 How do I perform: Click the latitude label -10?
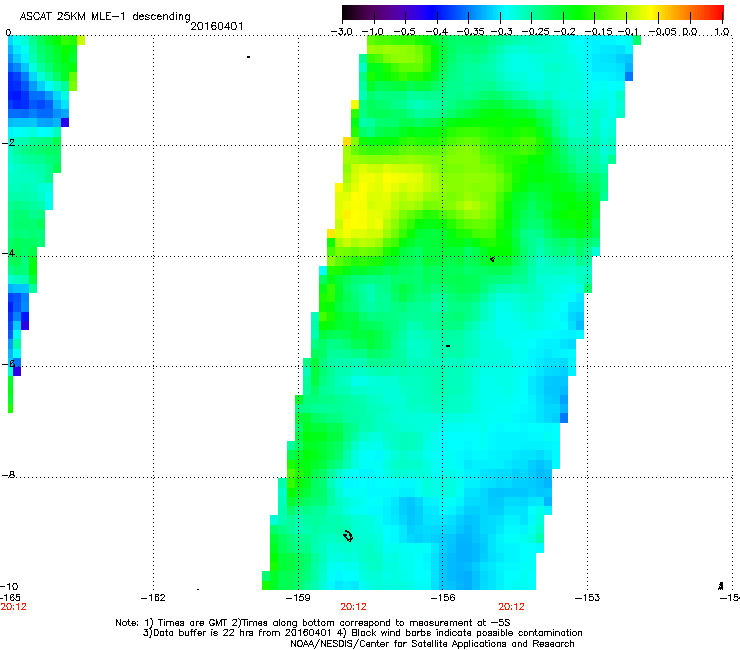[x=9, y=586]
